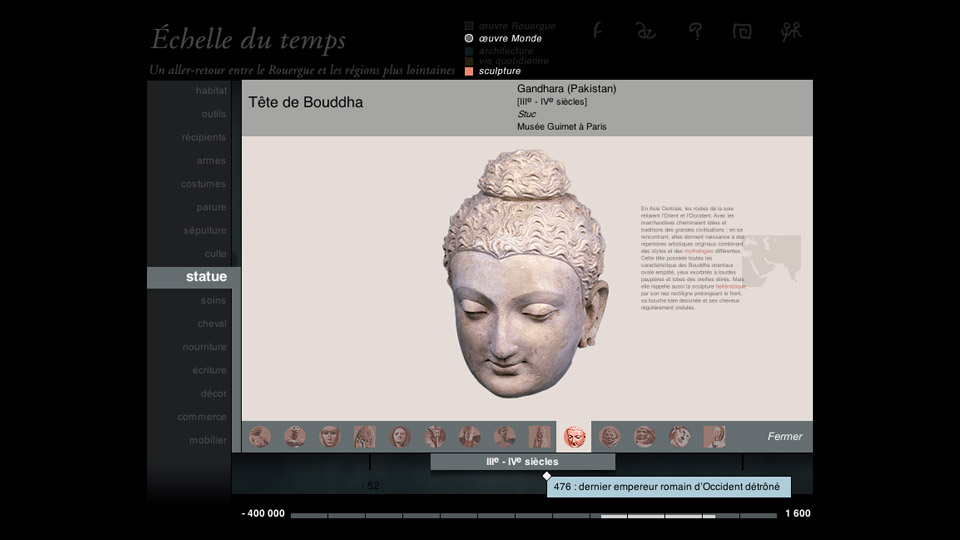Follow the 'mythologies' red link
Viewport: 960px width, 540px height.
coord(699,251)
